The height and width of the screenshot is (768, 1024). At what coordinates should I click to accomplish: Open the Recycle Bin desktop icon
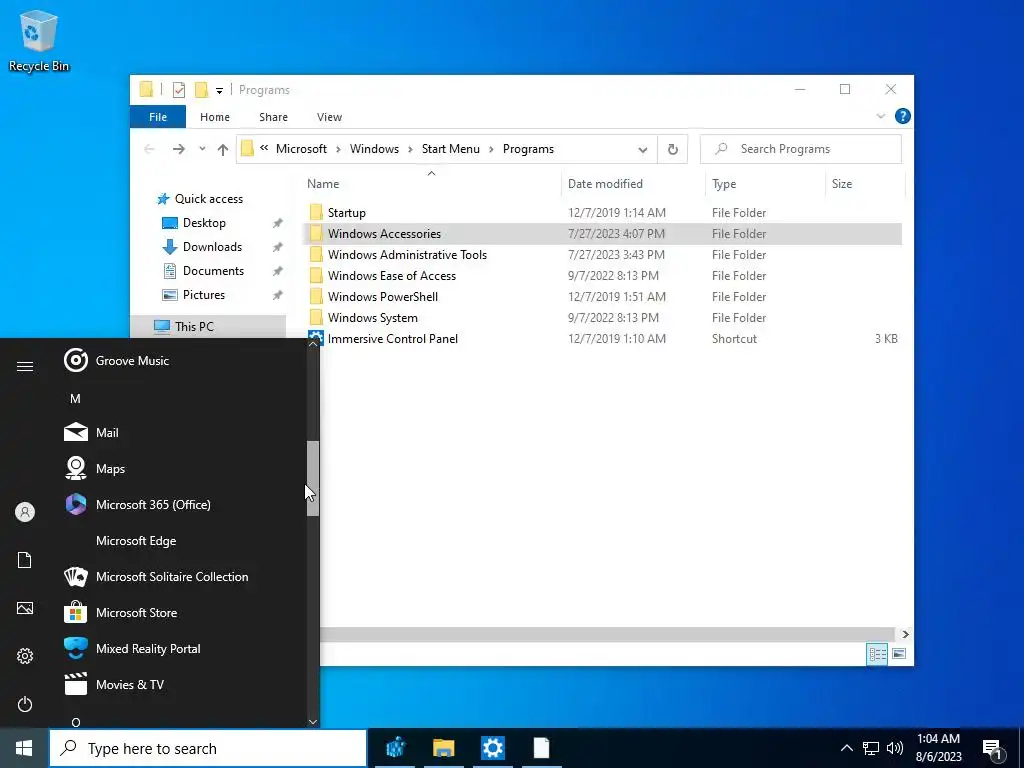pos(39,40)
